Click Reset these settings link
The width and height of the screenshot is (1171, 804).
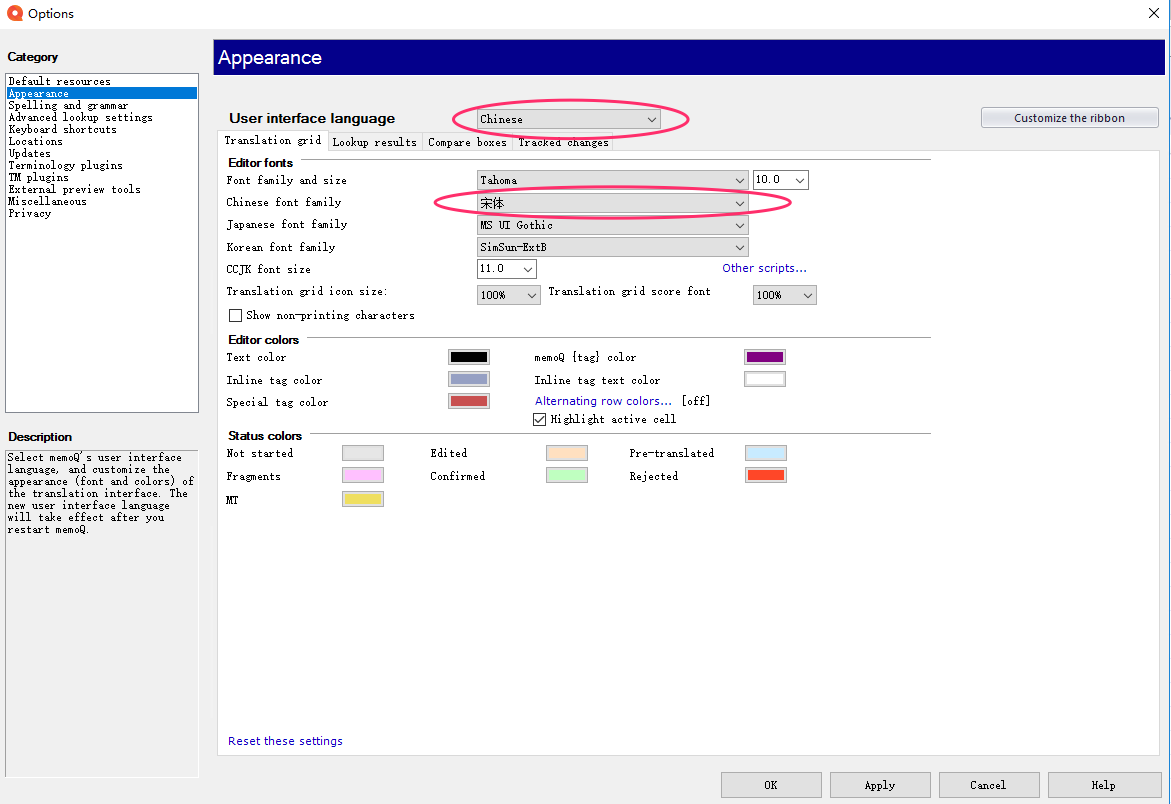[x=285, y=741]
